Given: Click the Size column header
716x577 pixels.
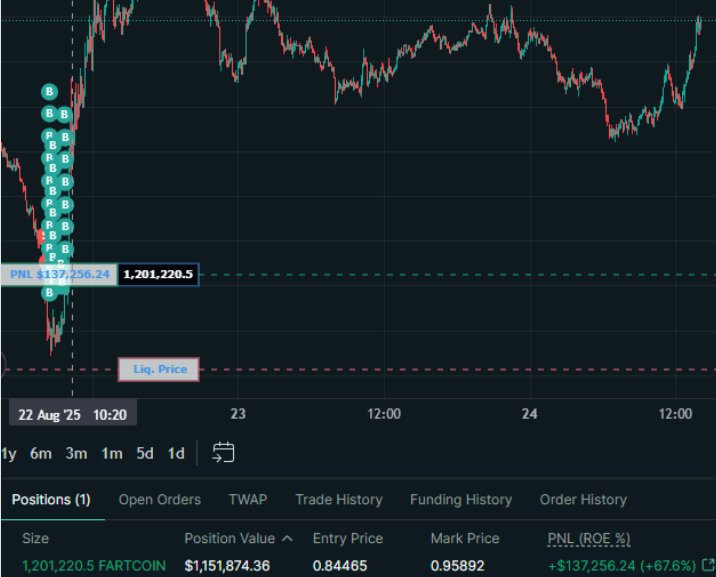Looking at the screenshot, I should pos(35,538).
